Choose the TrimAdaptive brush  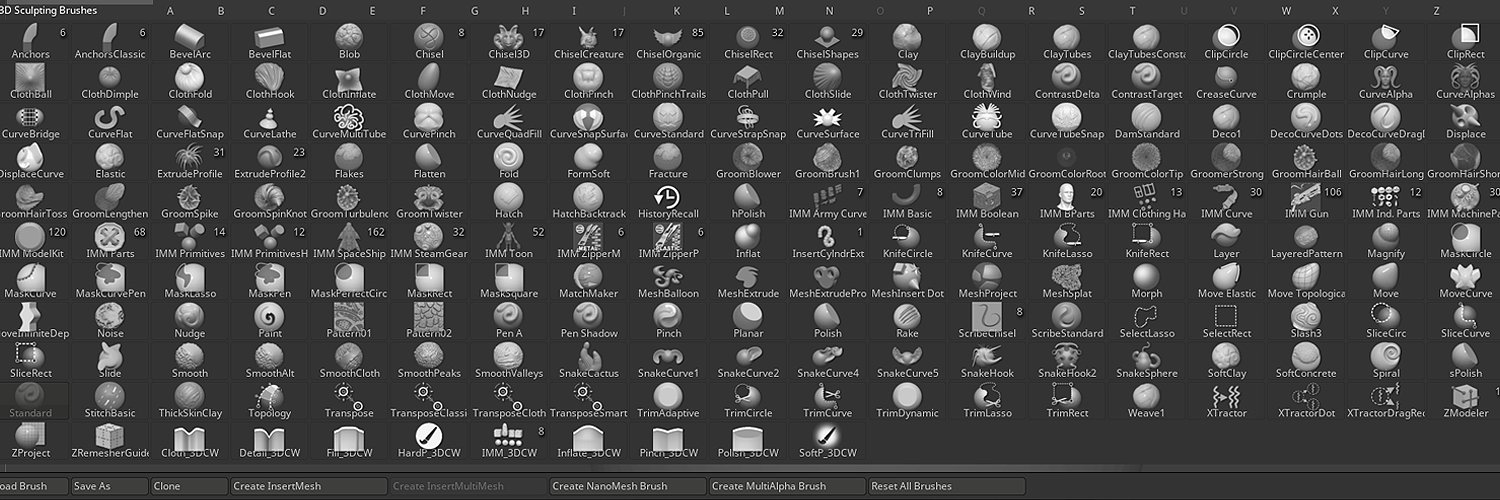pyautogui.click(x=668, y=402)
